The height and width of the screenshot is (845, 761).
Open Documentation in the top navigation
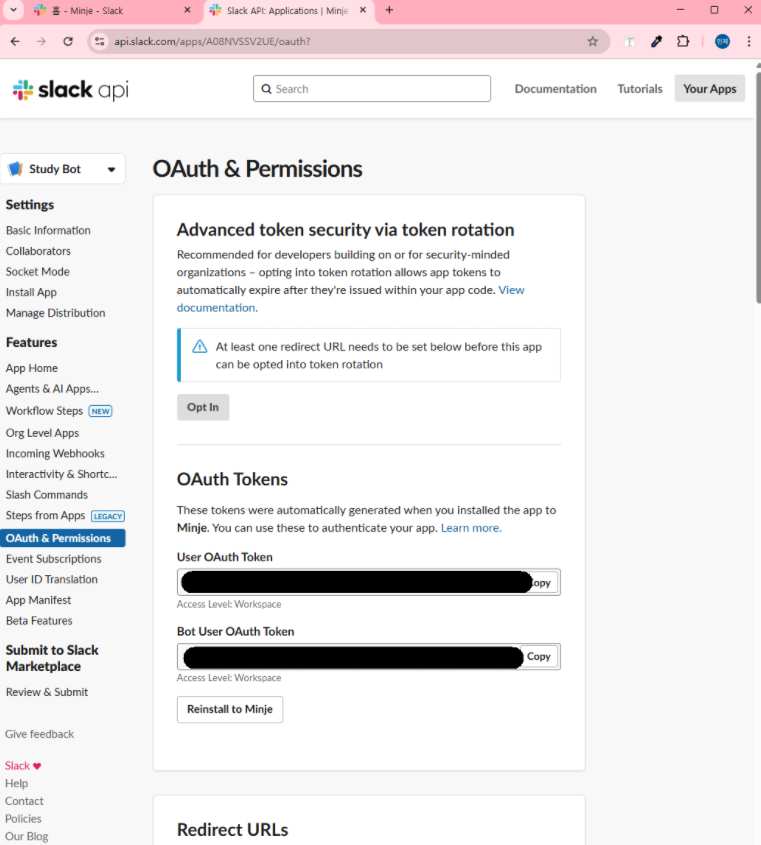tap(555, 89)
